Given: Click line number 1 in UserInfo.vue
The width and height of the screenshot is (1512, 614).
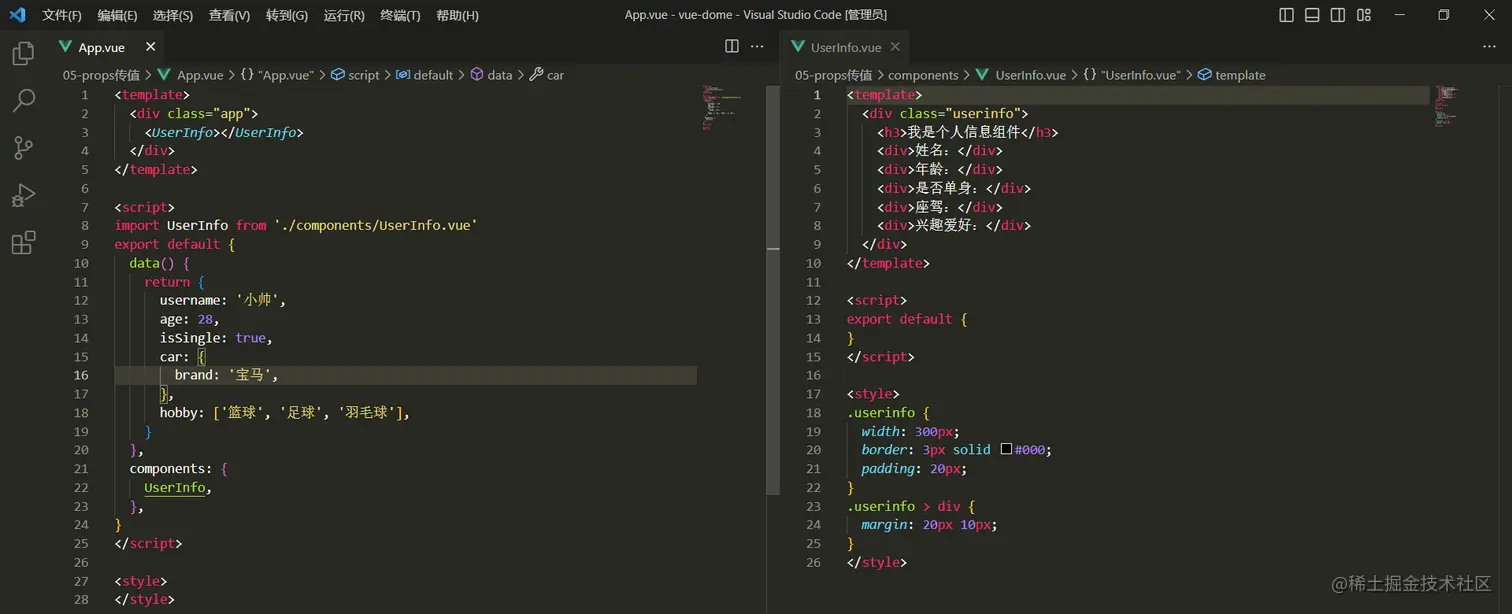Looking at the screenshot, I should tap(817, 95).
